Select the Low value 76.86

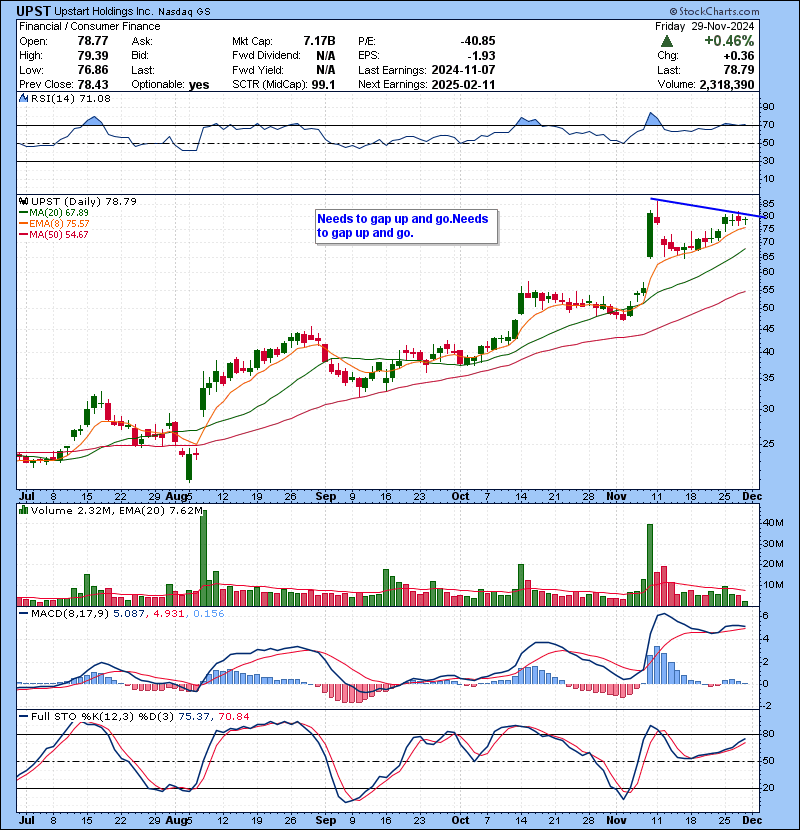[93, 70]
